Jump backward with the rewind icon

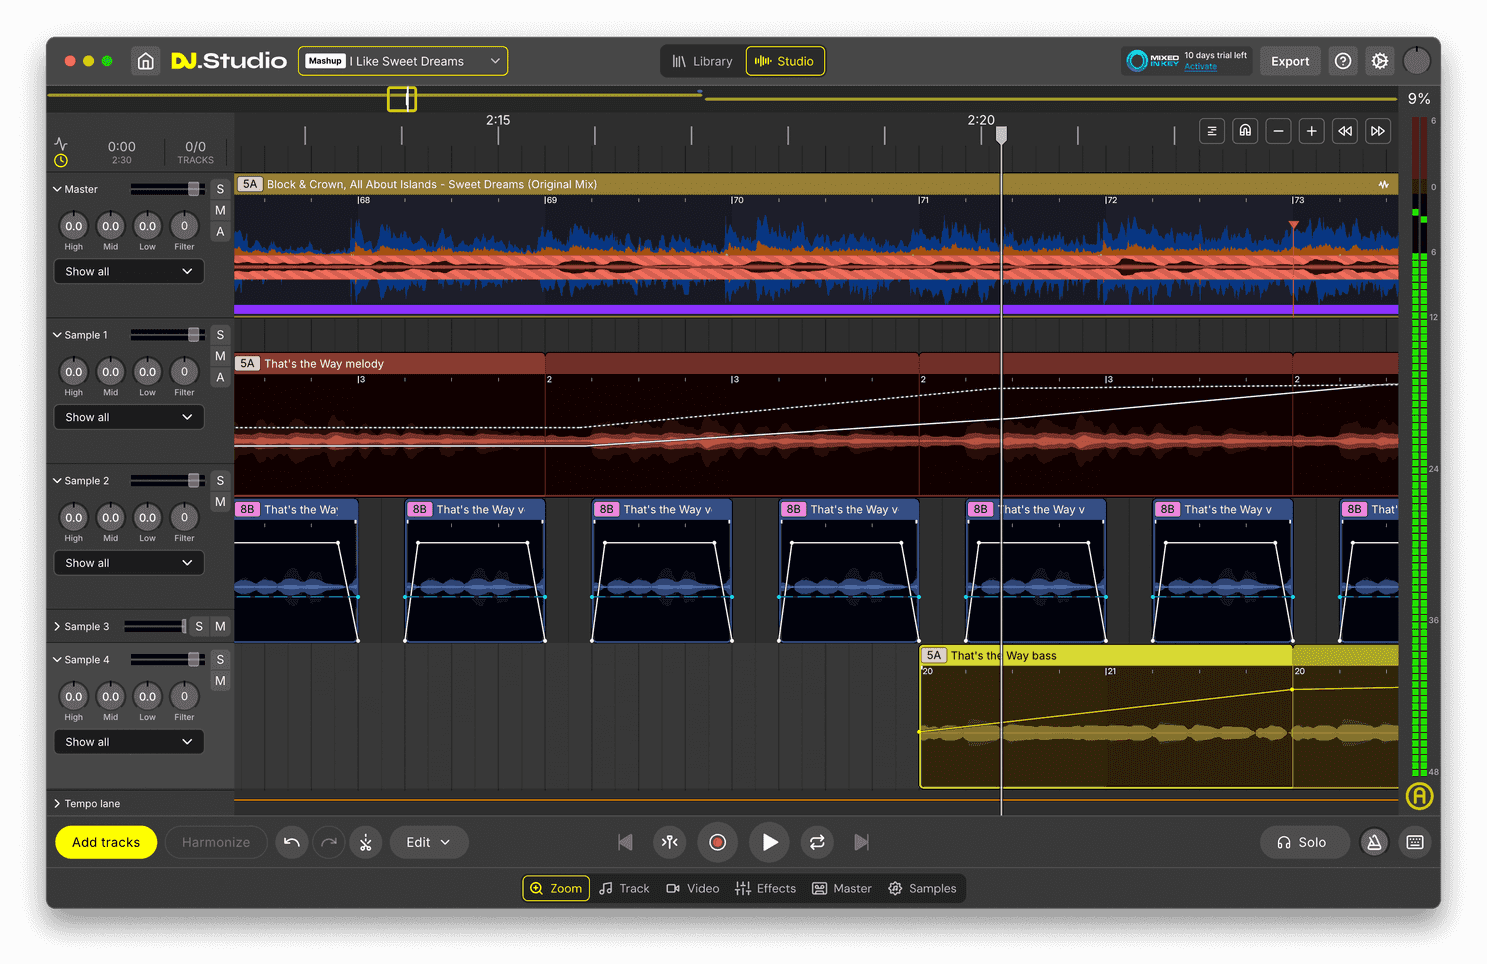(1345, 131)
